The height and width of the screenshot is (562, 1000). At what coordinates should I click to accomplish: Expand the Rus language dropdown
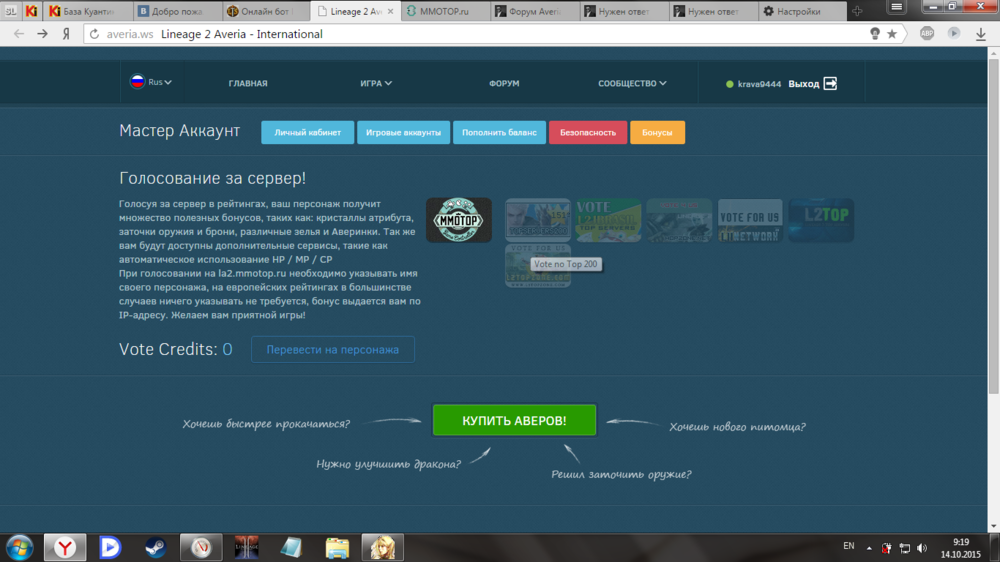(x=151, y=83)
